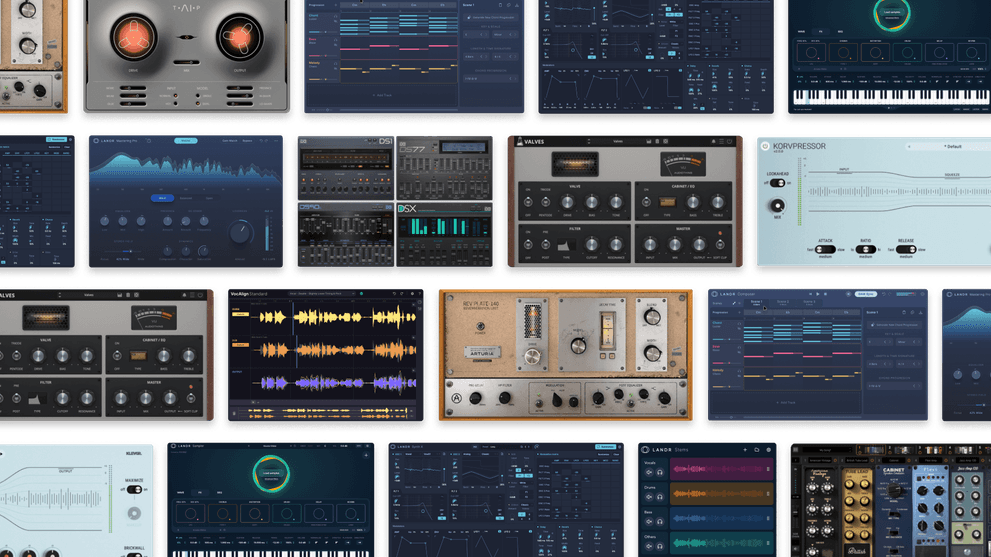This screenshot has width=991, height=557.
Task: Solo the Others stem with its headphone icon
Action: [x=660, y=546]
